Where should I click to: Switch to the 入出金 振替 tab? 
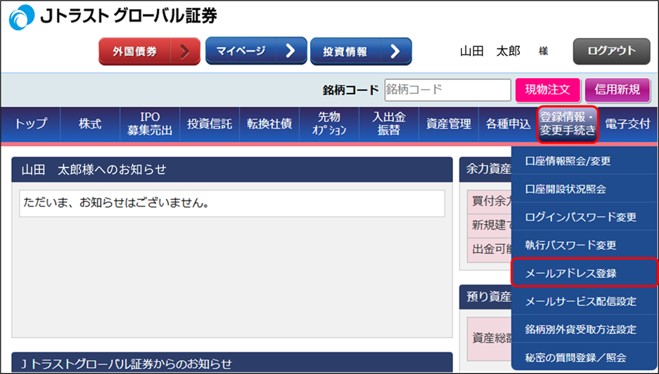click(x=388, y=124)
